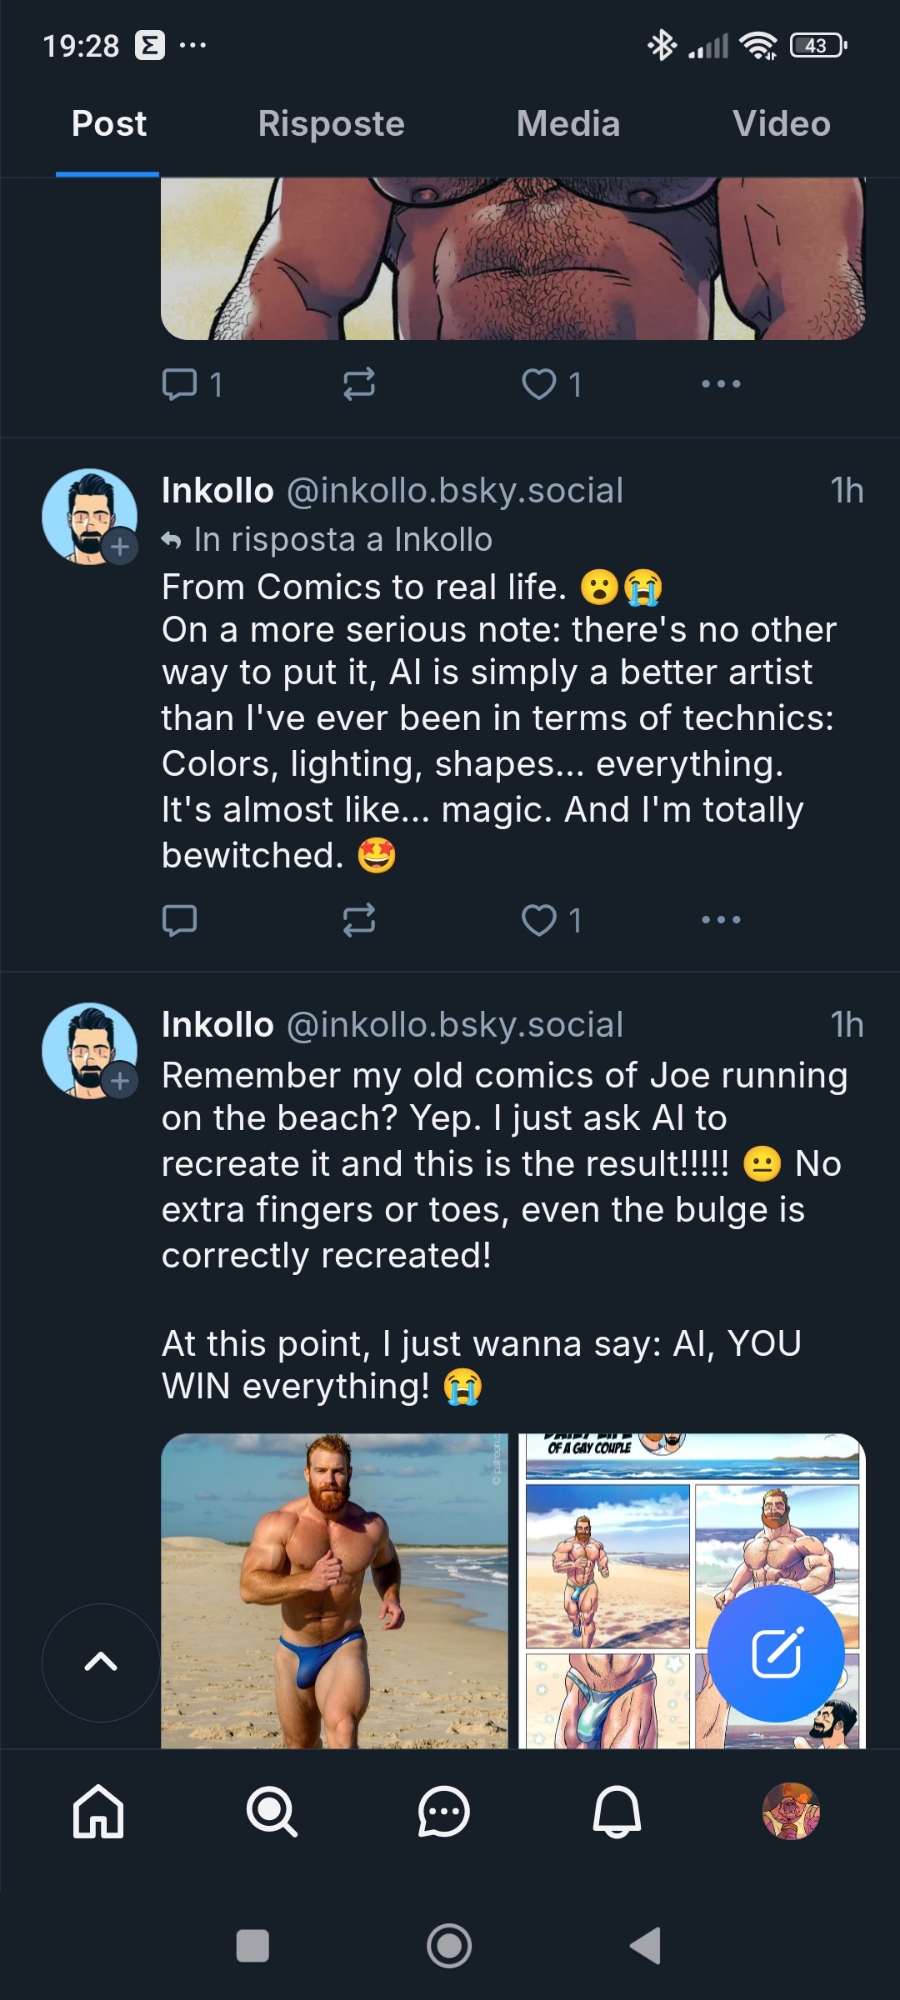This screenshot has height=2000, width=900.
Task: Open Search from bottom navigation bar
Action: [x=271, y=1811]
